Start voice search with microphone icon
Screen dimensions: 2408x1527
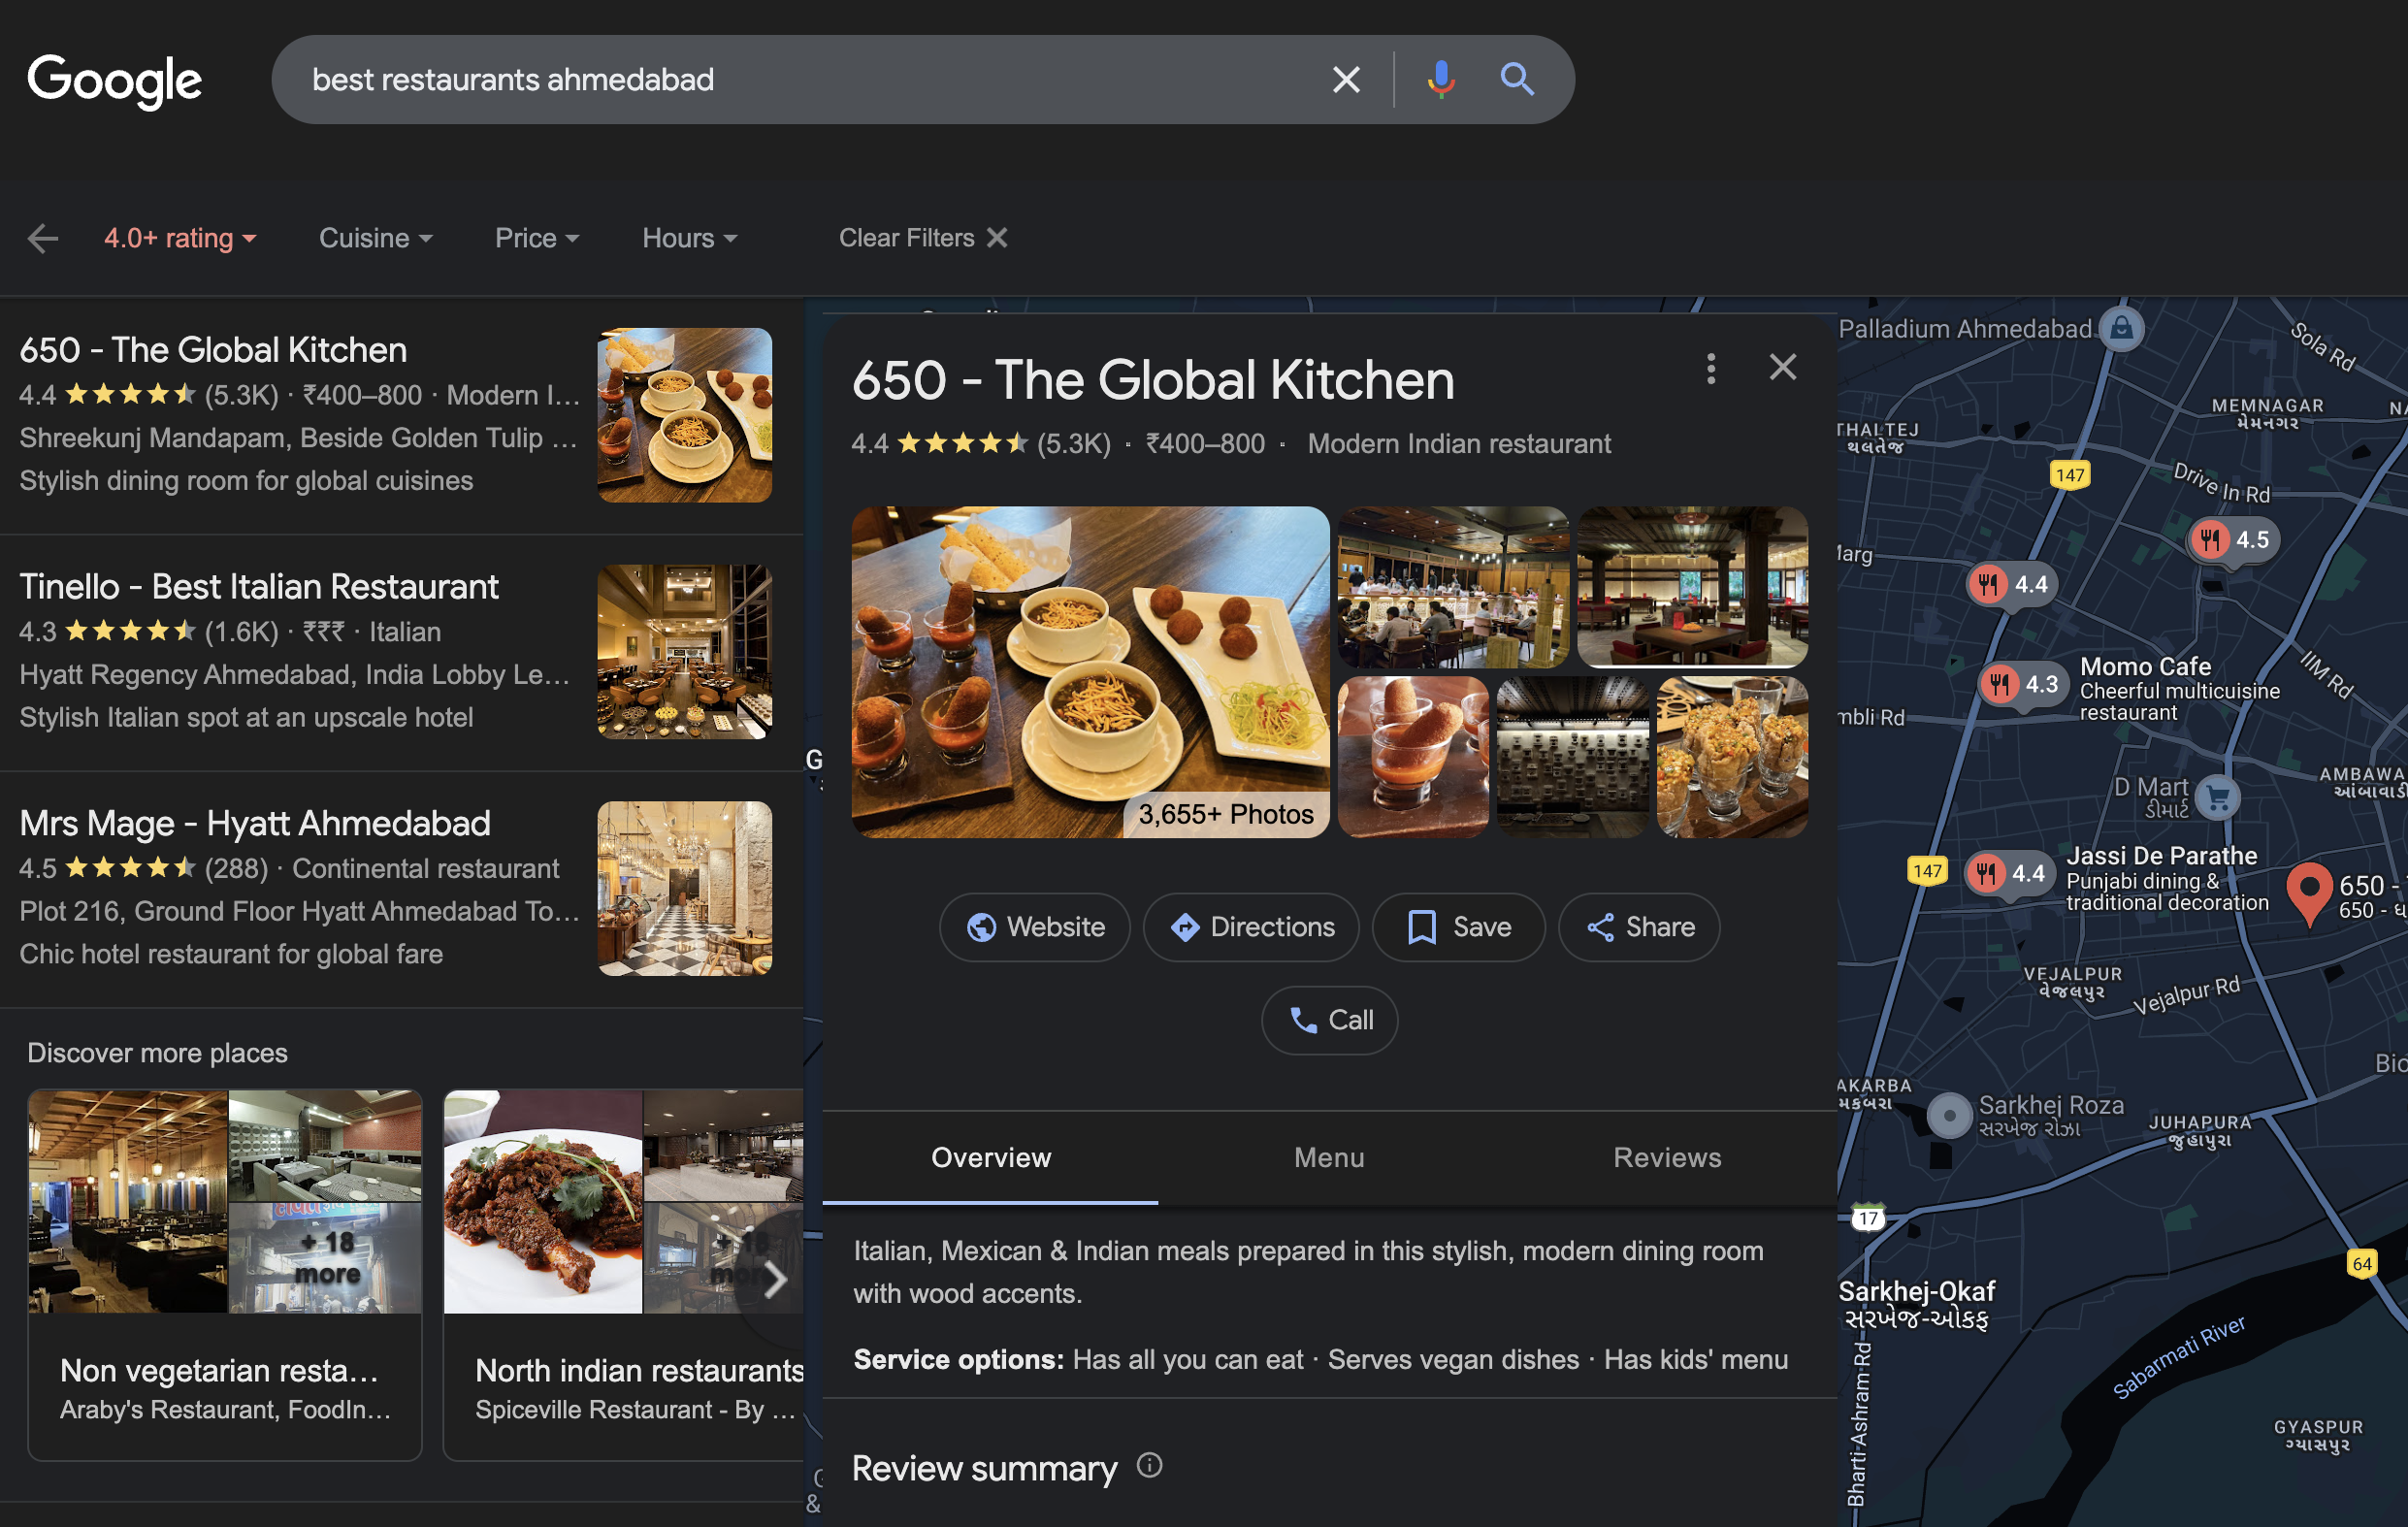(x=1440, y=80)
